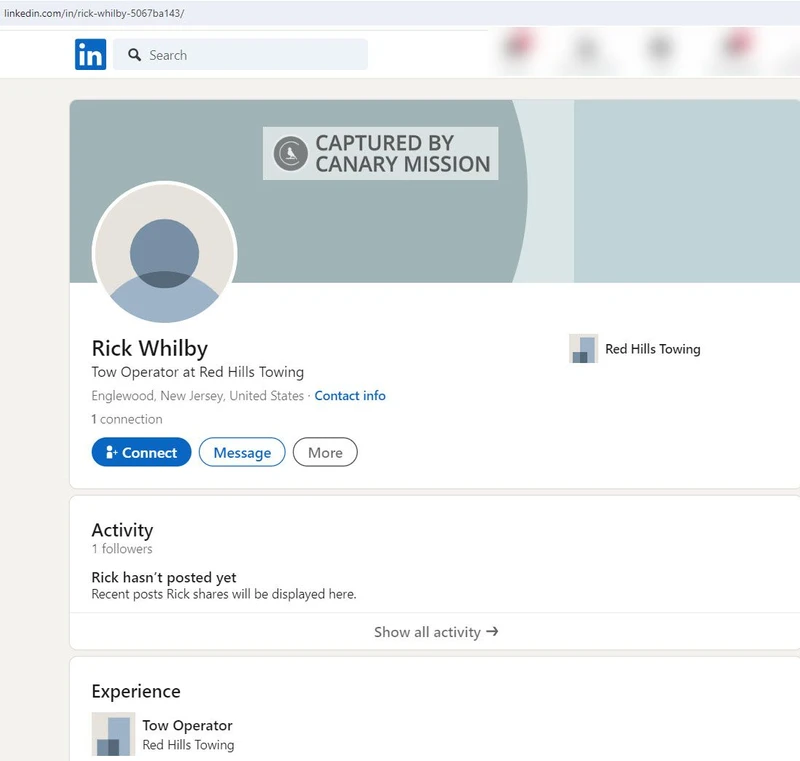Click the LinkedIn home logo
800x761 pixels.
click(x=90, y=54)
